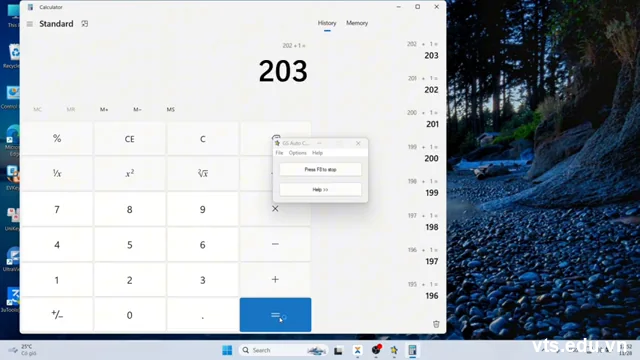Image resolution: width=640 pixels, height=360 pixels.
Task: Toggle Keep on top mode icon
Action: (x=84, y=24)
